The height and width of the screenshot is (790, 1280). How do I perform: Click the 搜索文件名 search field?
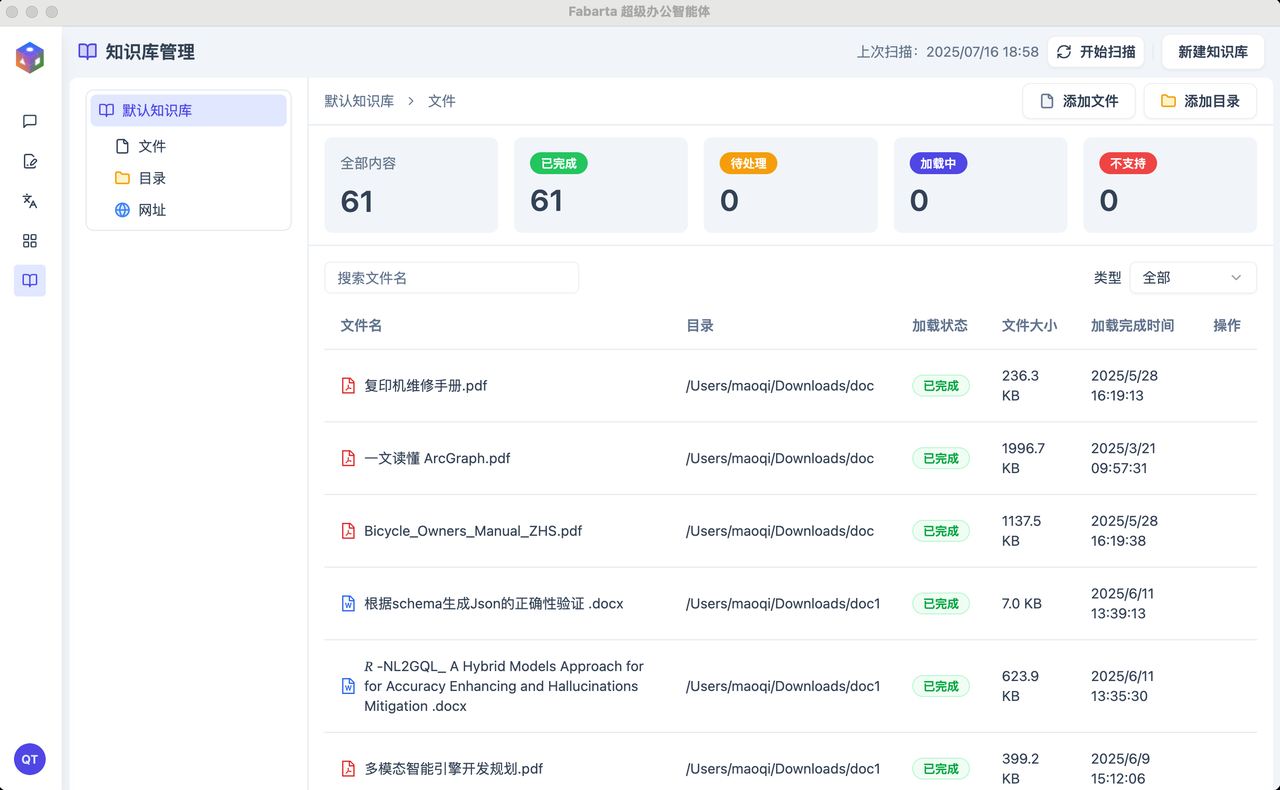[451, 278]
